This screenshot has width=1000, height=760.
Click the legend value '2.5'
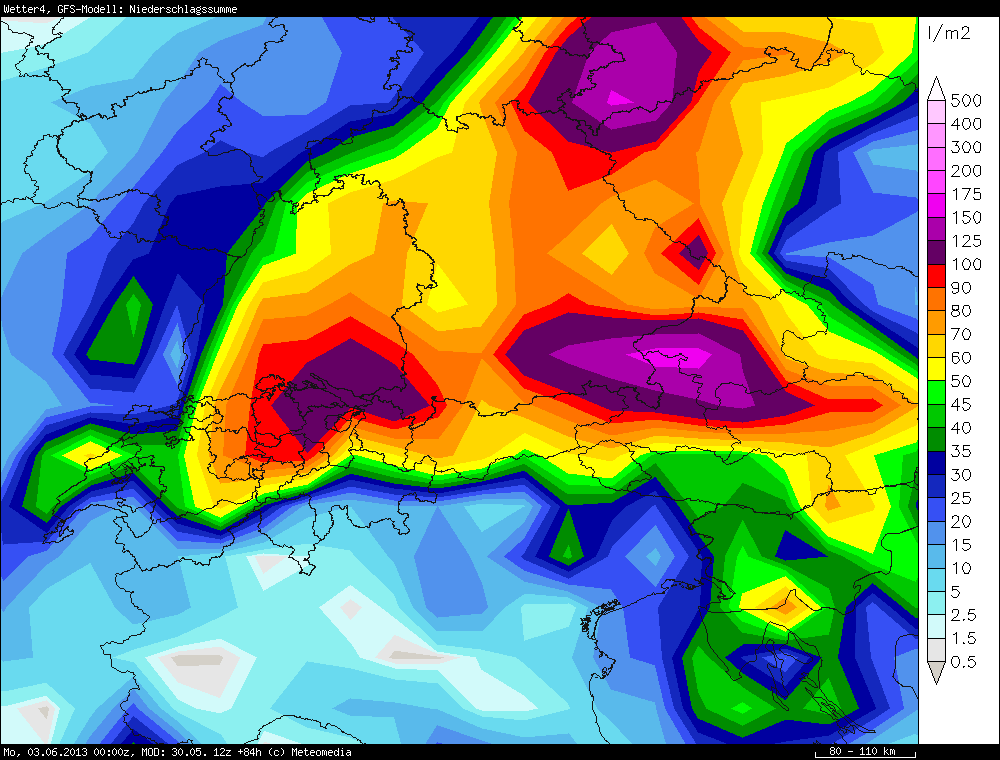point(964,616)
